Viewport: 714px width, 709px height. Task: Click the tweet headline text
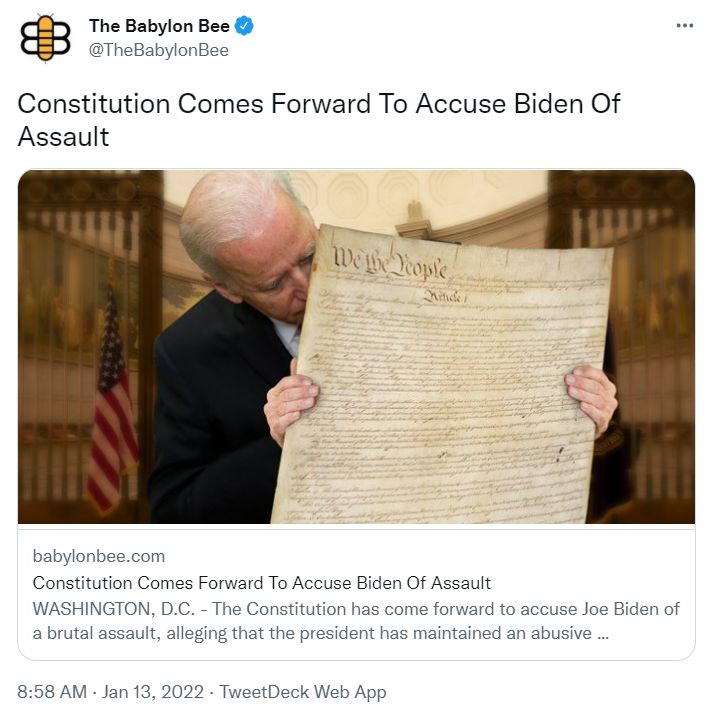click(319, 120)
